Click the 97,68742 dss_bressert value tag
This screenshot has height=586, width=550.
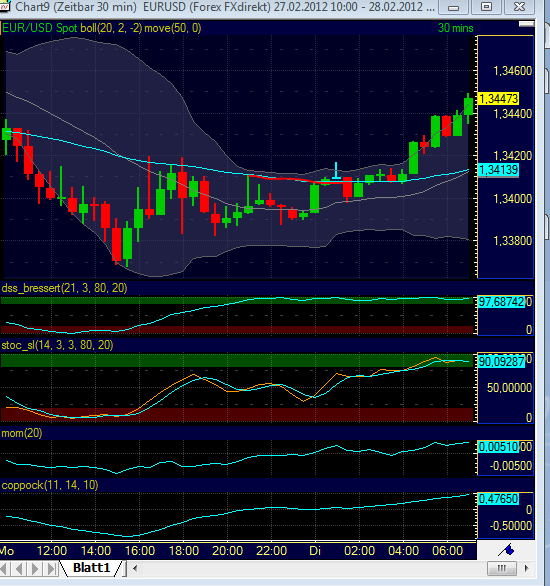(502, 302)
